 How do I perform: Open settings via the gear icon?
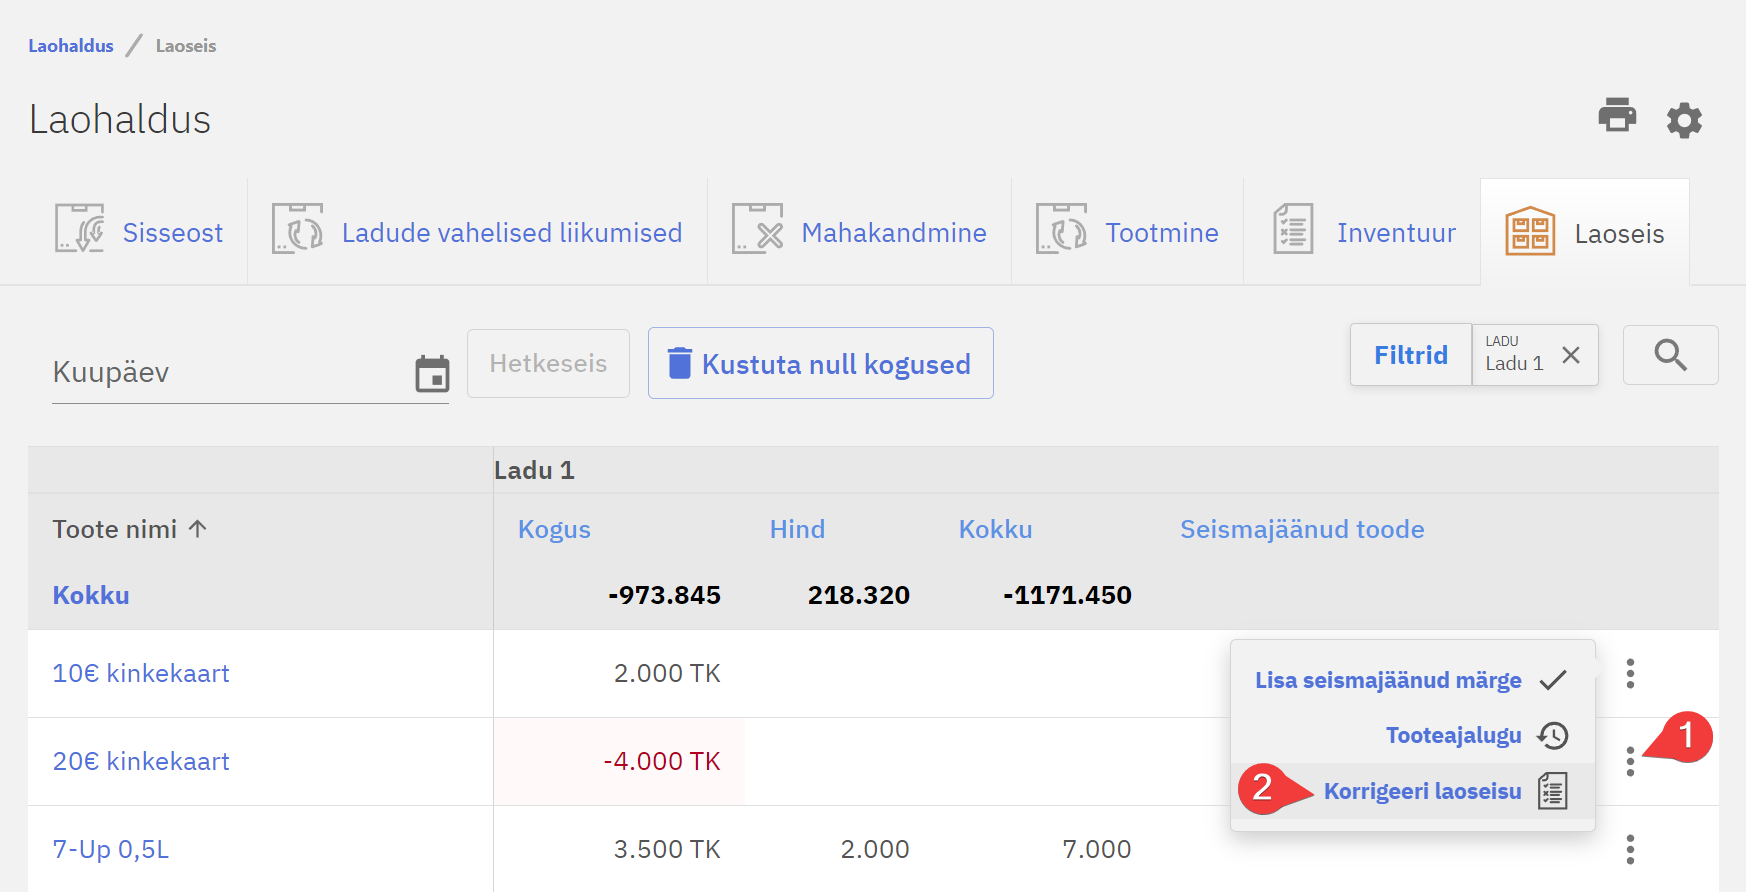pos(1684,120)
